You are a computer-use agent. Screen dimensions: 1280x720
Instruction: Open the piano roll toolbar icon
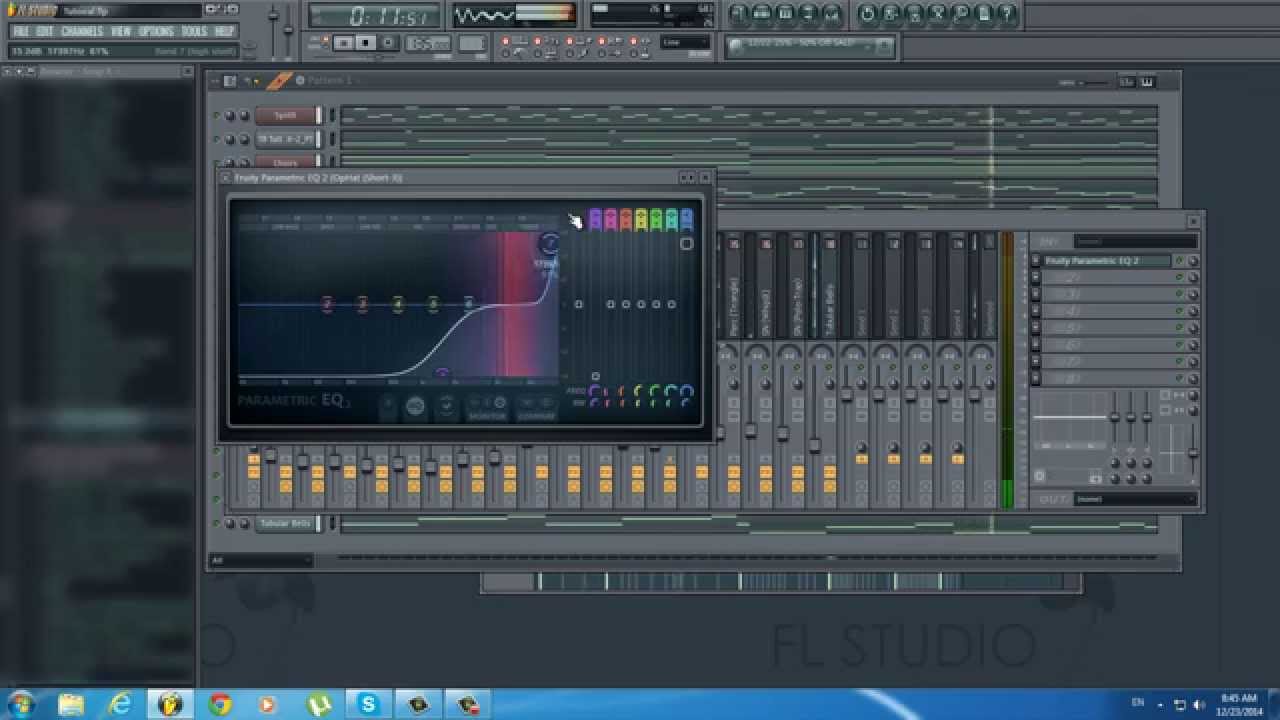[x=785, y=15]
